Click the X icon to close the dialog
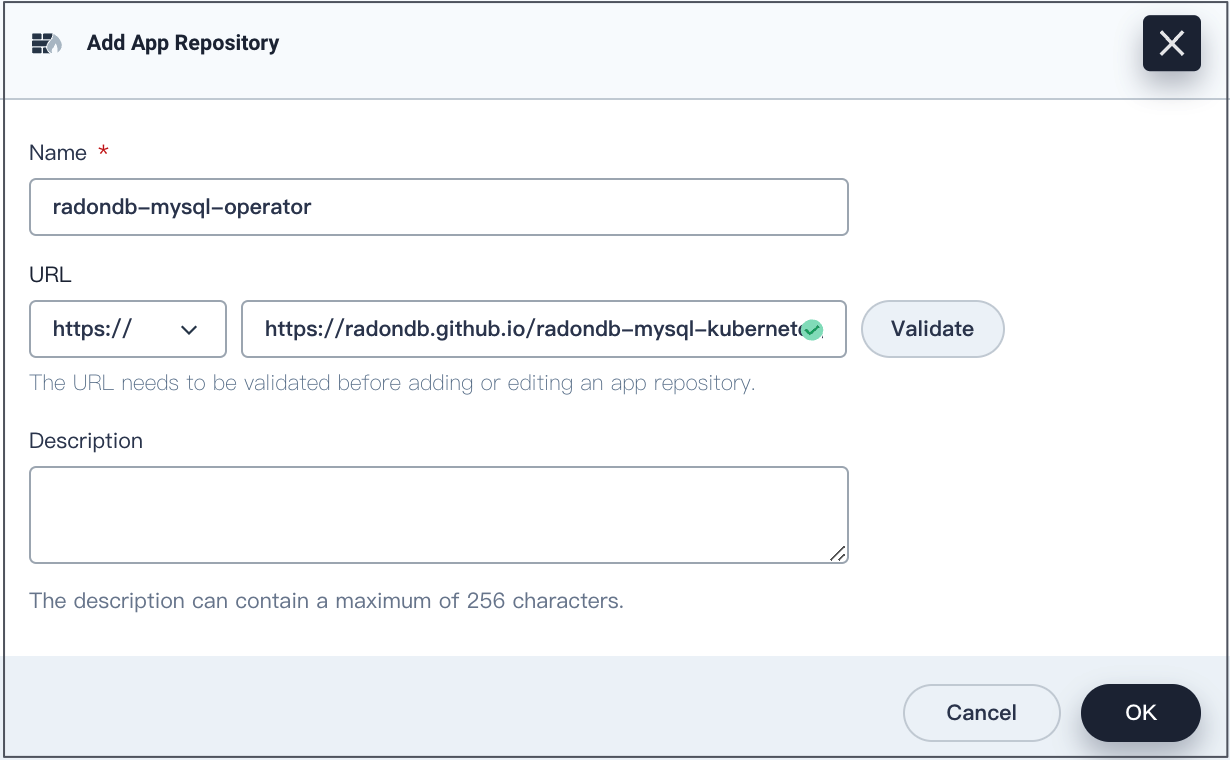 tap(1171, 43)
